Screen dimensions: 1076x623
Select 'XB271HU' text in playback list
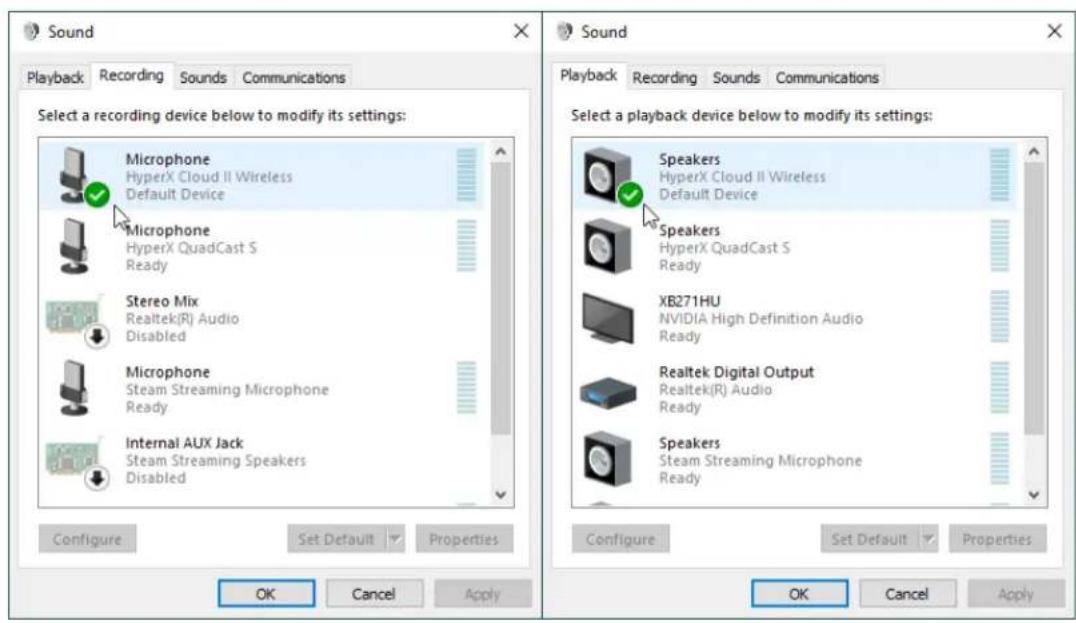(x=690, y=301)
